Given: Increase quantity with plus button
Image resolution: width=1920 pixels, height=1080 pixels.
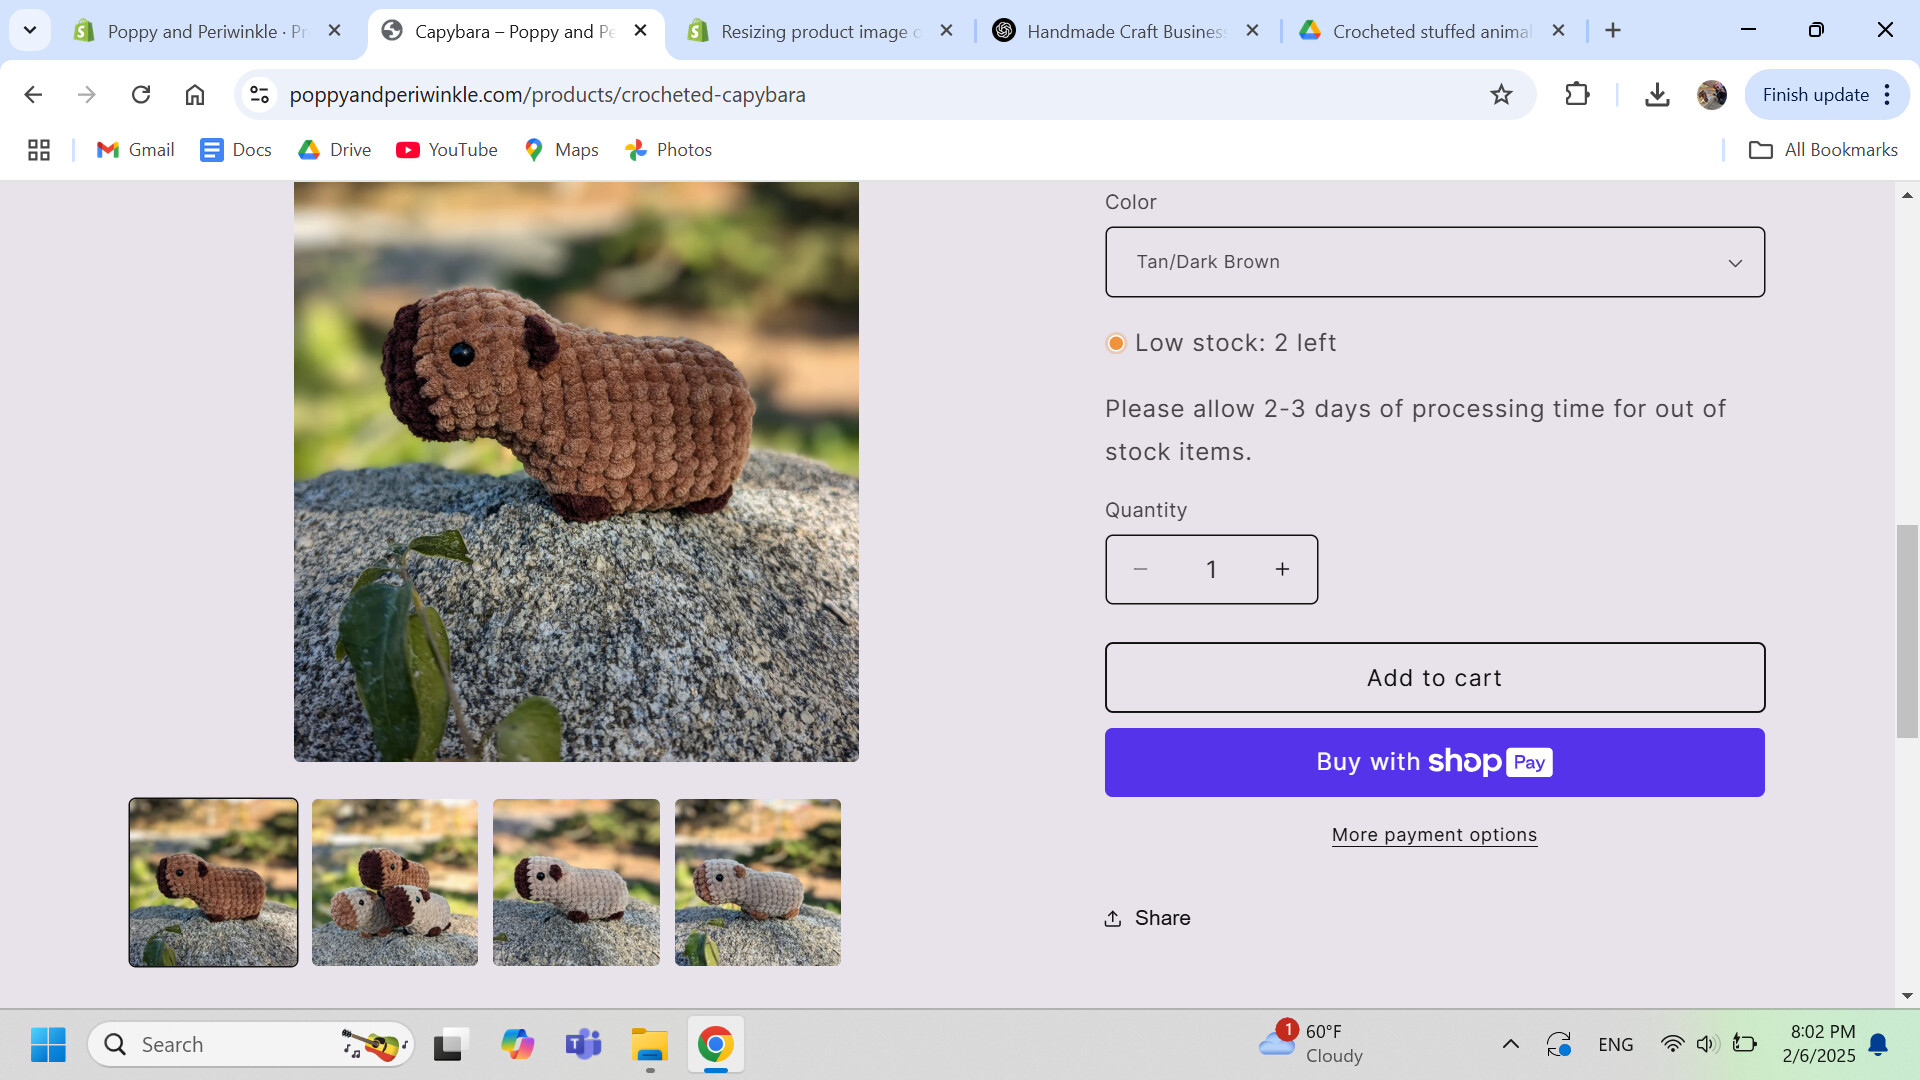Looking at the screenshot, I should click(x=1282, y=570).
